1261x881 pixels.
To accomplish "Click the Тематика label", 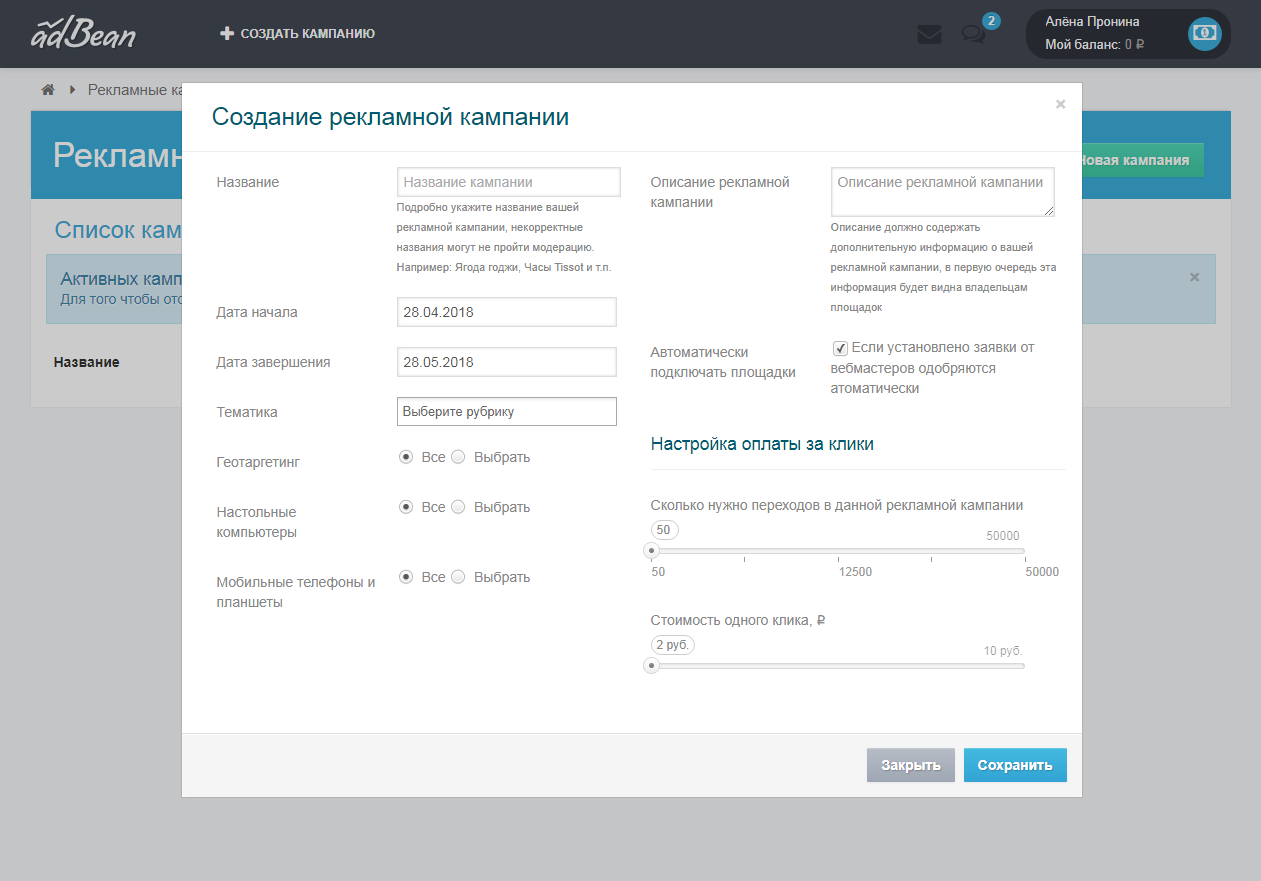I will coord(247,412).
